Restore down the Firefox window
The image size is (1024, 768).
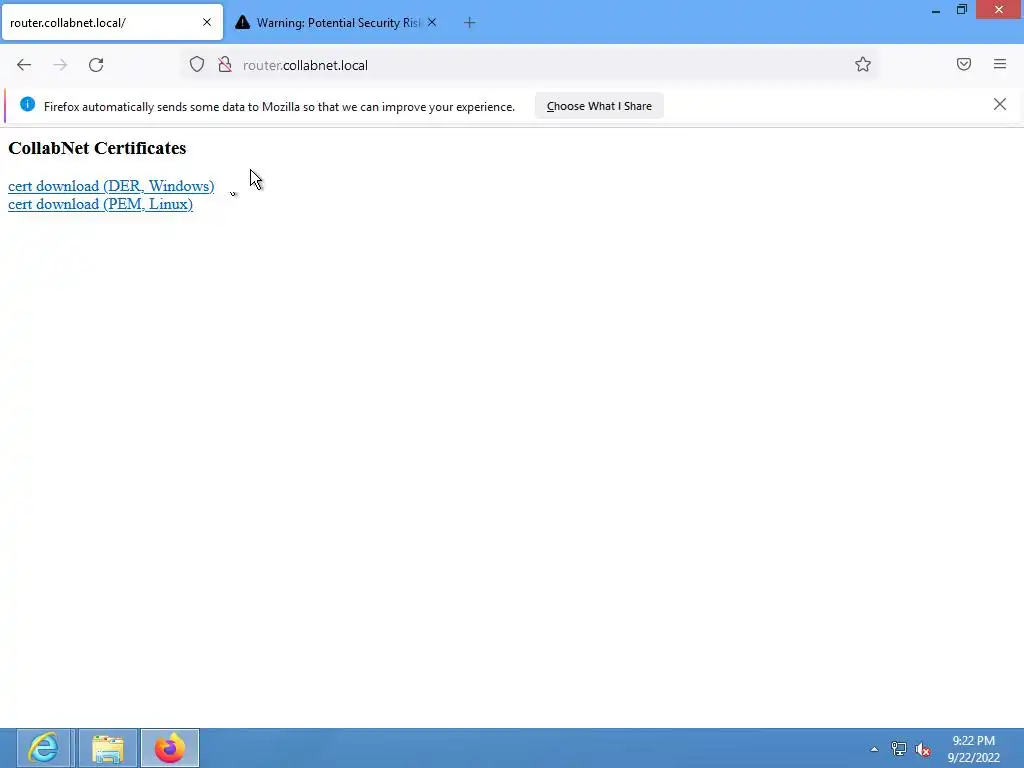pyautogui.click(x=962, y=10)
